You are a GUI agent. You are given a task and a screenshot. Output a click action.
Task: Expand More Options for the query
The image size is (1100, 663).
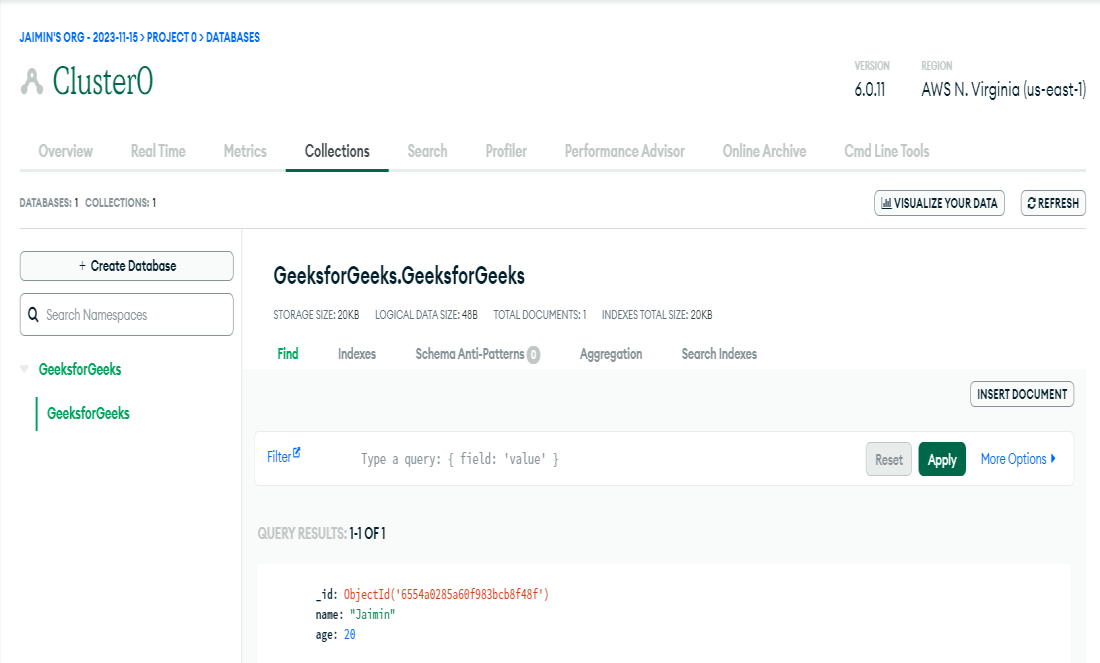point(1018,459)
